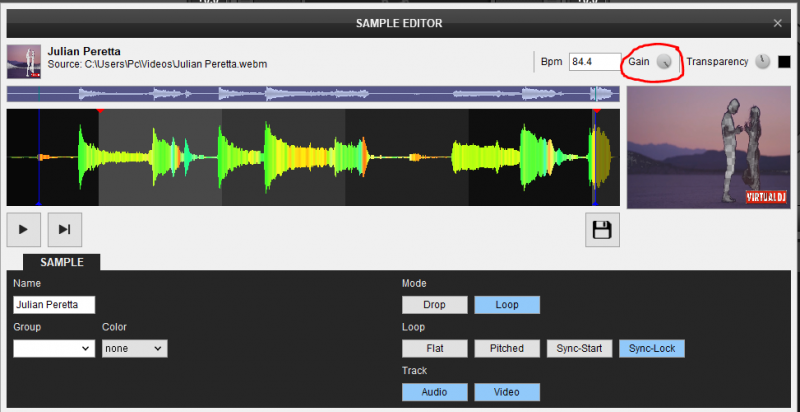Click the main colored waveform display
800x412 pixels.
coord(313,157)
